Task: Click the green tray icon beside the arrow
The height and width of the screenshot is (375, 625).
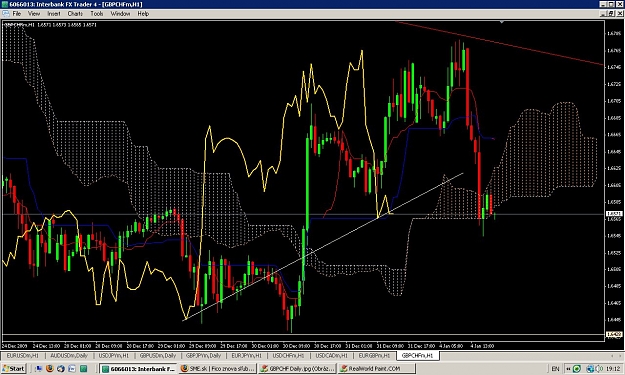Action: [577, 369]
